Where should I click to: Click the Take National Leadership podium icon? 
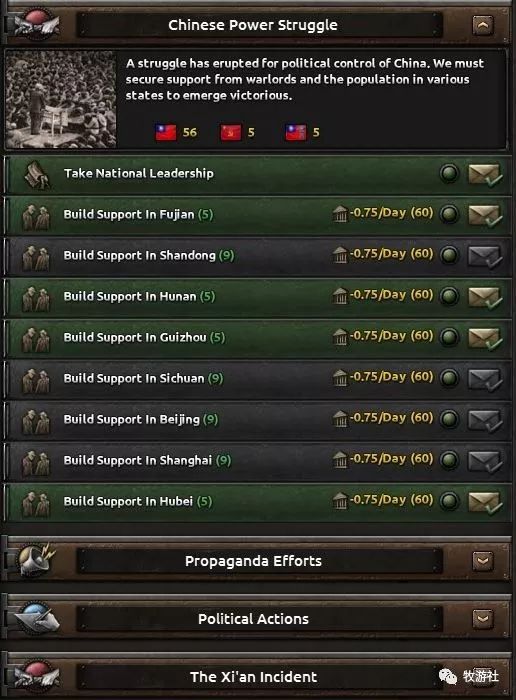37,174
